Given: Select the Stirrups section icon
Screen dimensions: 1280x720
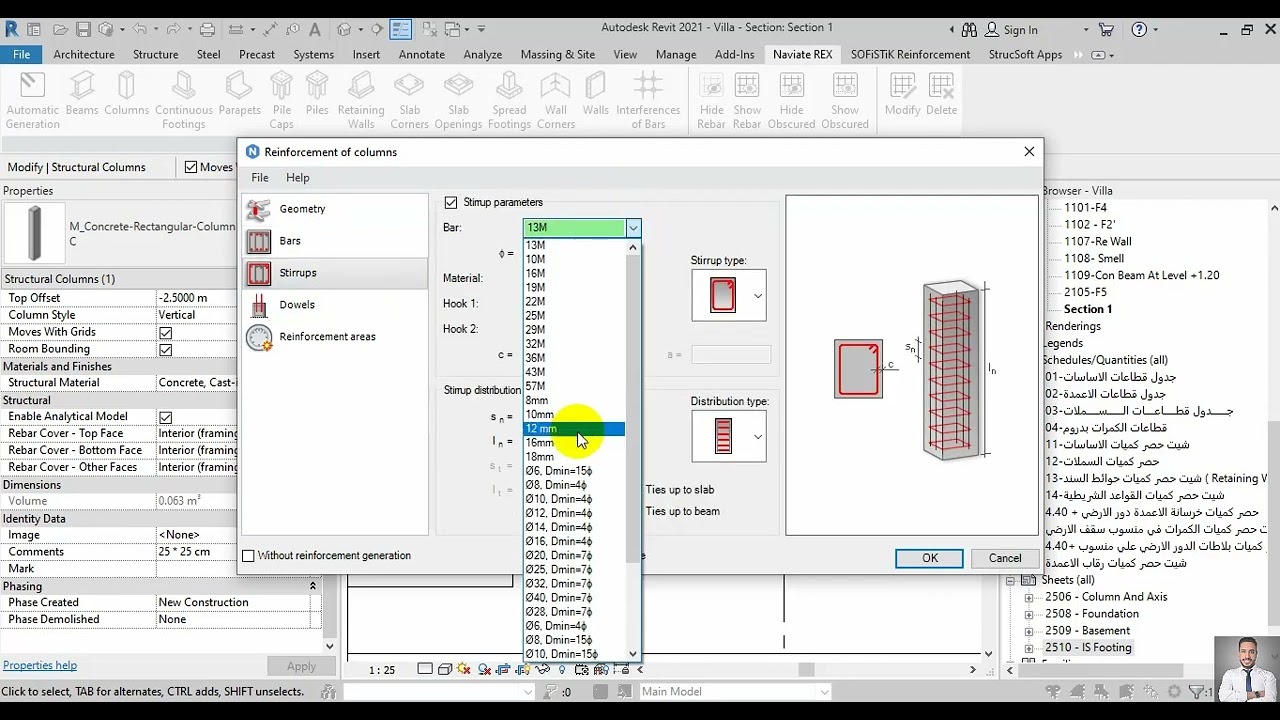Looking at the screenshot, I should point(259,273).
